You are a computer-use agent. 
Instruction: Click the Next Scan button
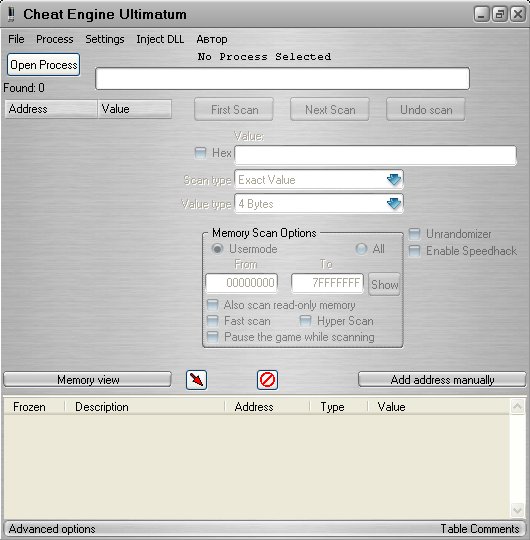[x=330, y=110]
